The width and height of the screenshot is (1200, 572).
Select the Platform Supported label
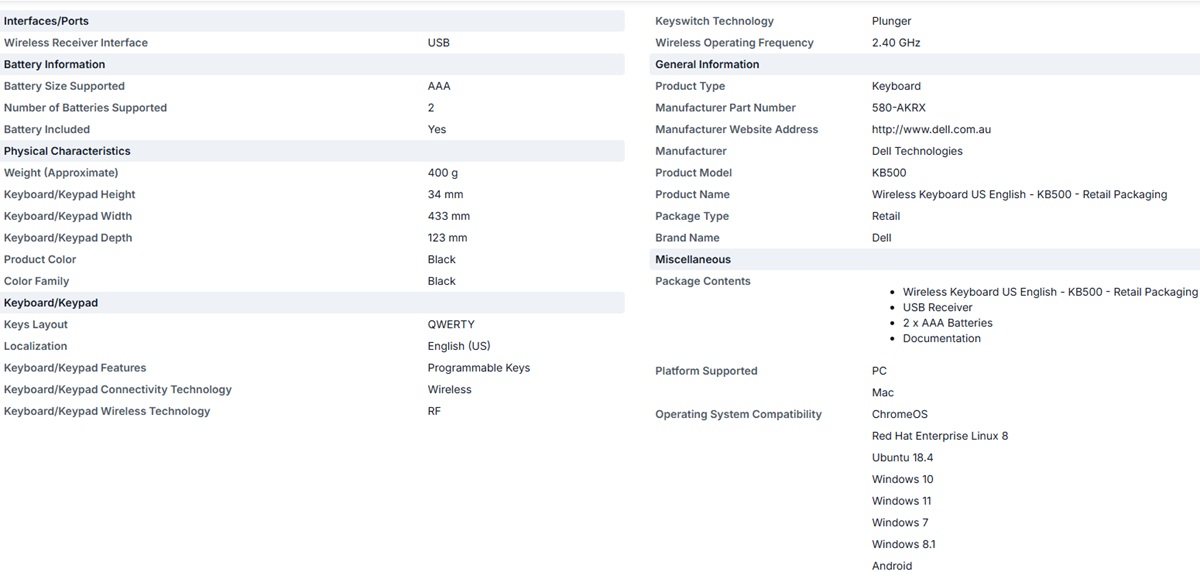pos(706,371)
